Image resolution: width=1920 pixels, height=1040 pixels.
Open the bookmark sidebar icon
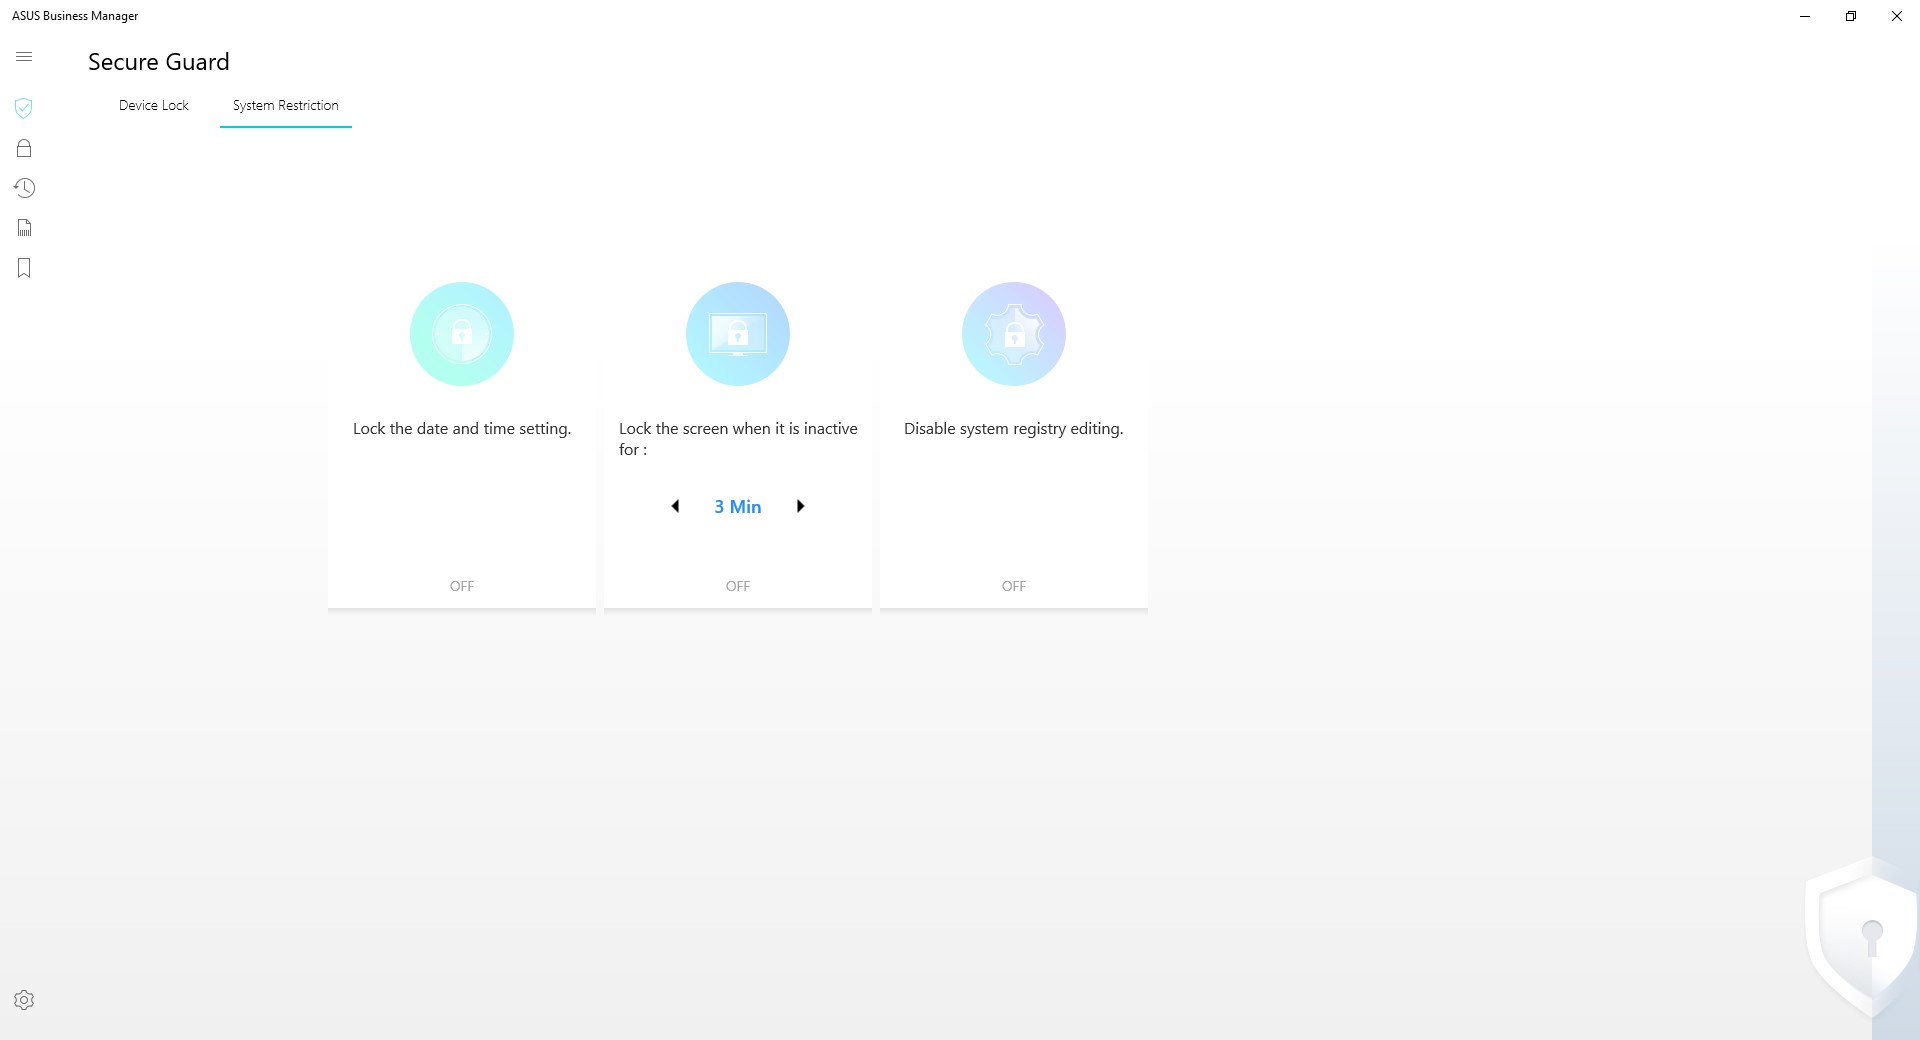click(x=24, y=268)
